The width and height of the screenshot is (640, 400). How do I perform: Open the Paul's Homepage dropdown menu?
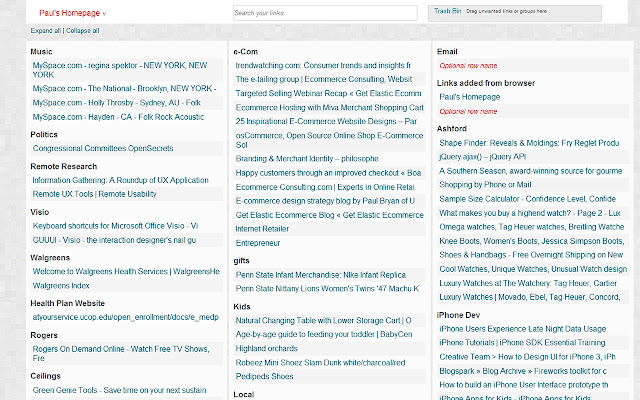click(x=72, y=13)
